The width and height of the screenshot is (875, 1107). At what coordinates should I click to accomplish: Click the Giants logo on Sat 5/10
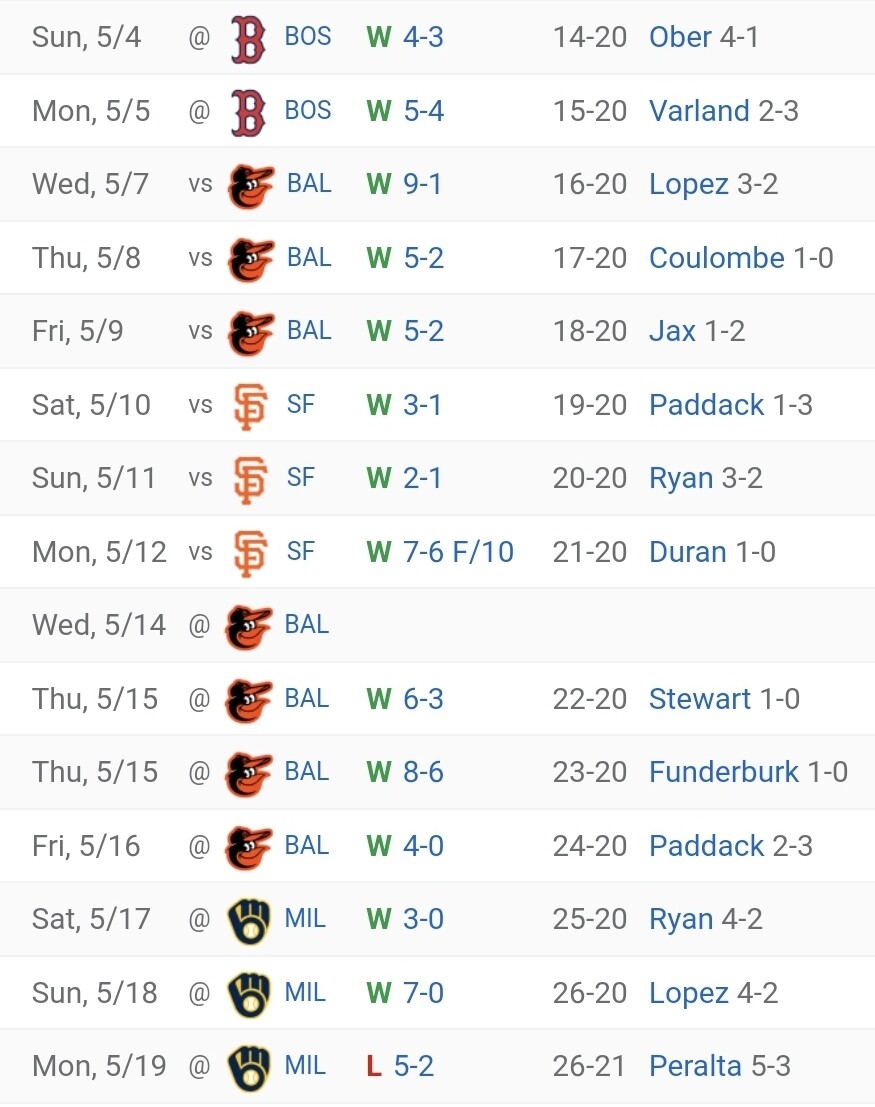click(250, 405)
